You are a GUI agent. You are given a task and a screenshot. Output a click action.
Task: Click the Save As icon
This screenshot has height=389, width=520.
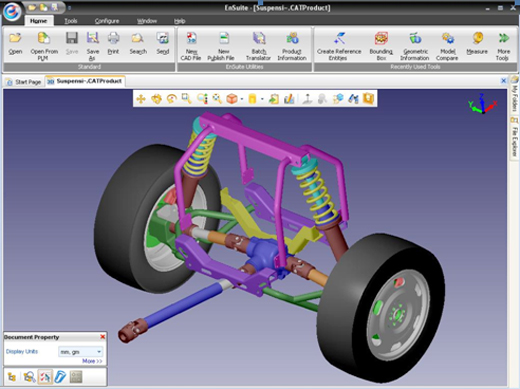[x=93, y=38]
